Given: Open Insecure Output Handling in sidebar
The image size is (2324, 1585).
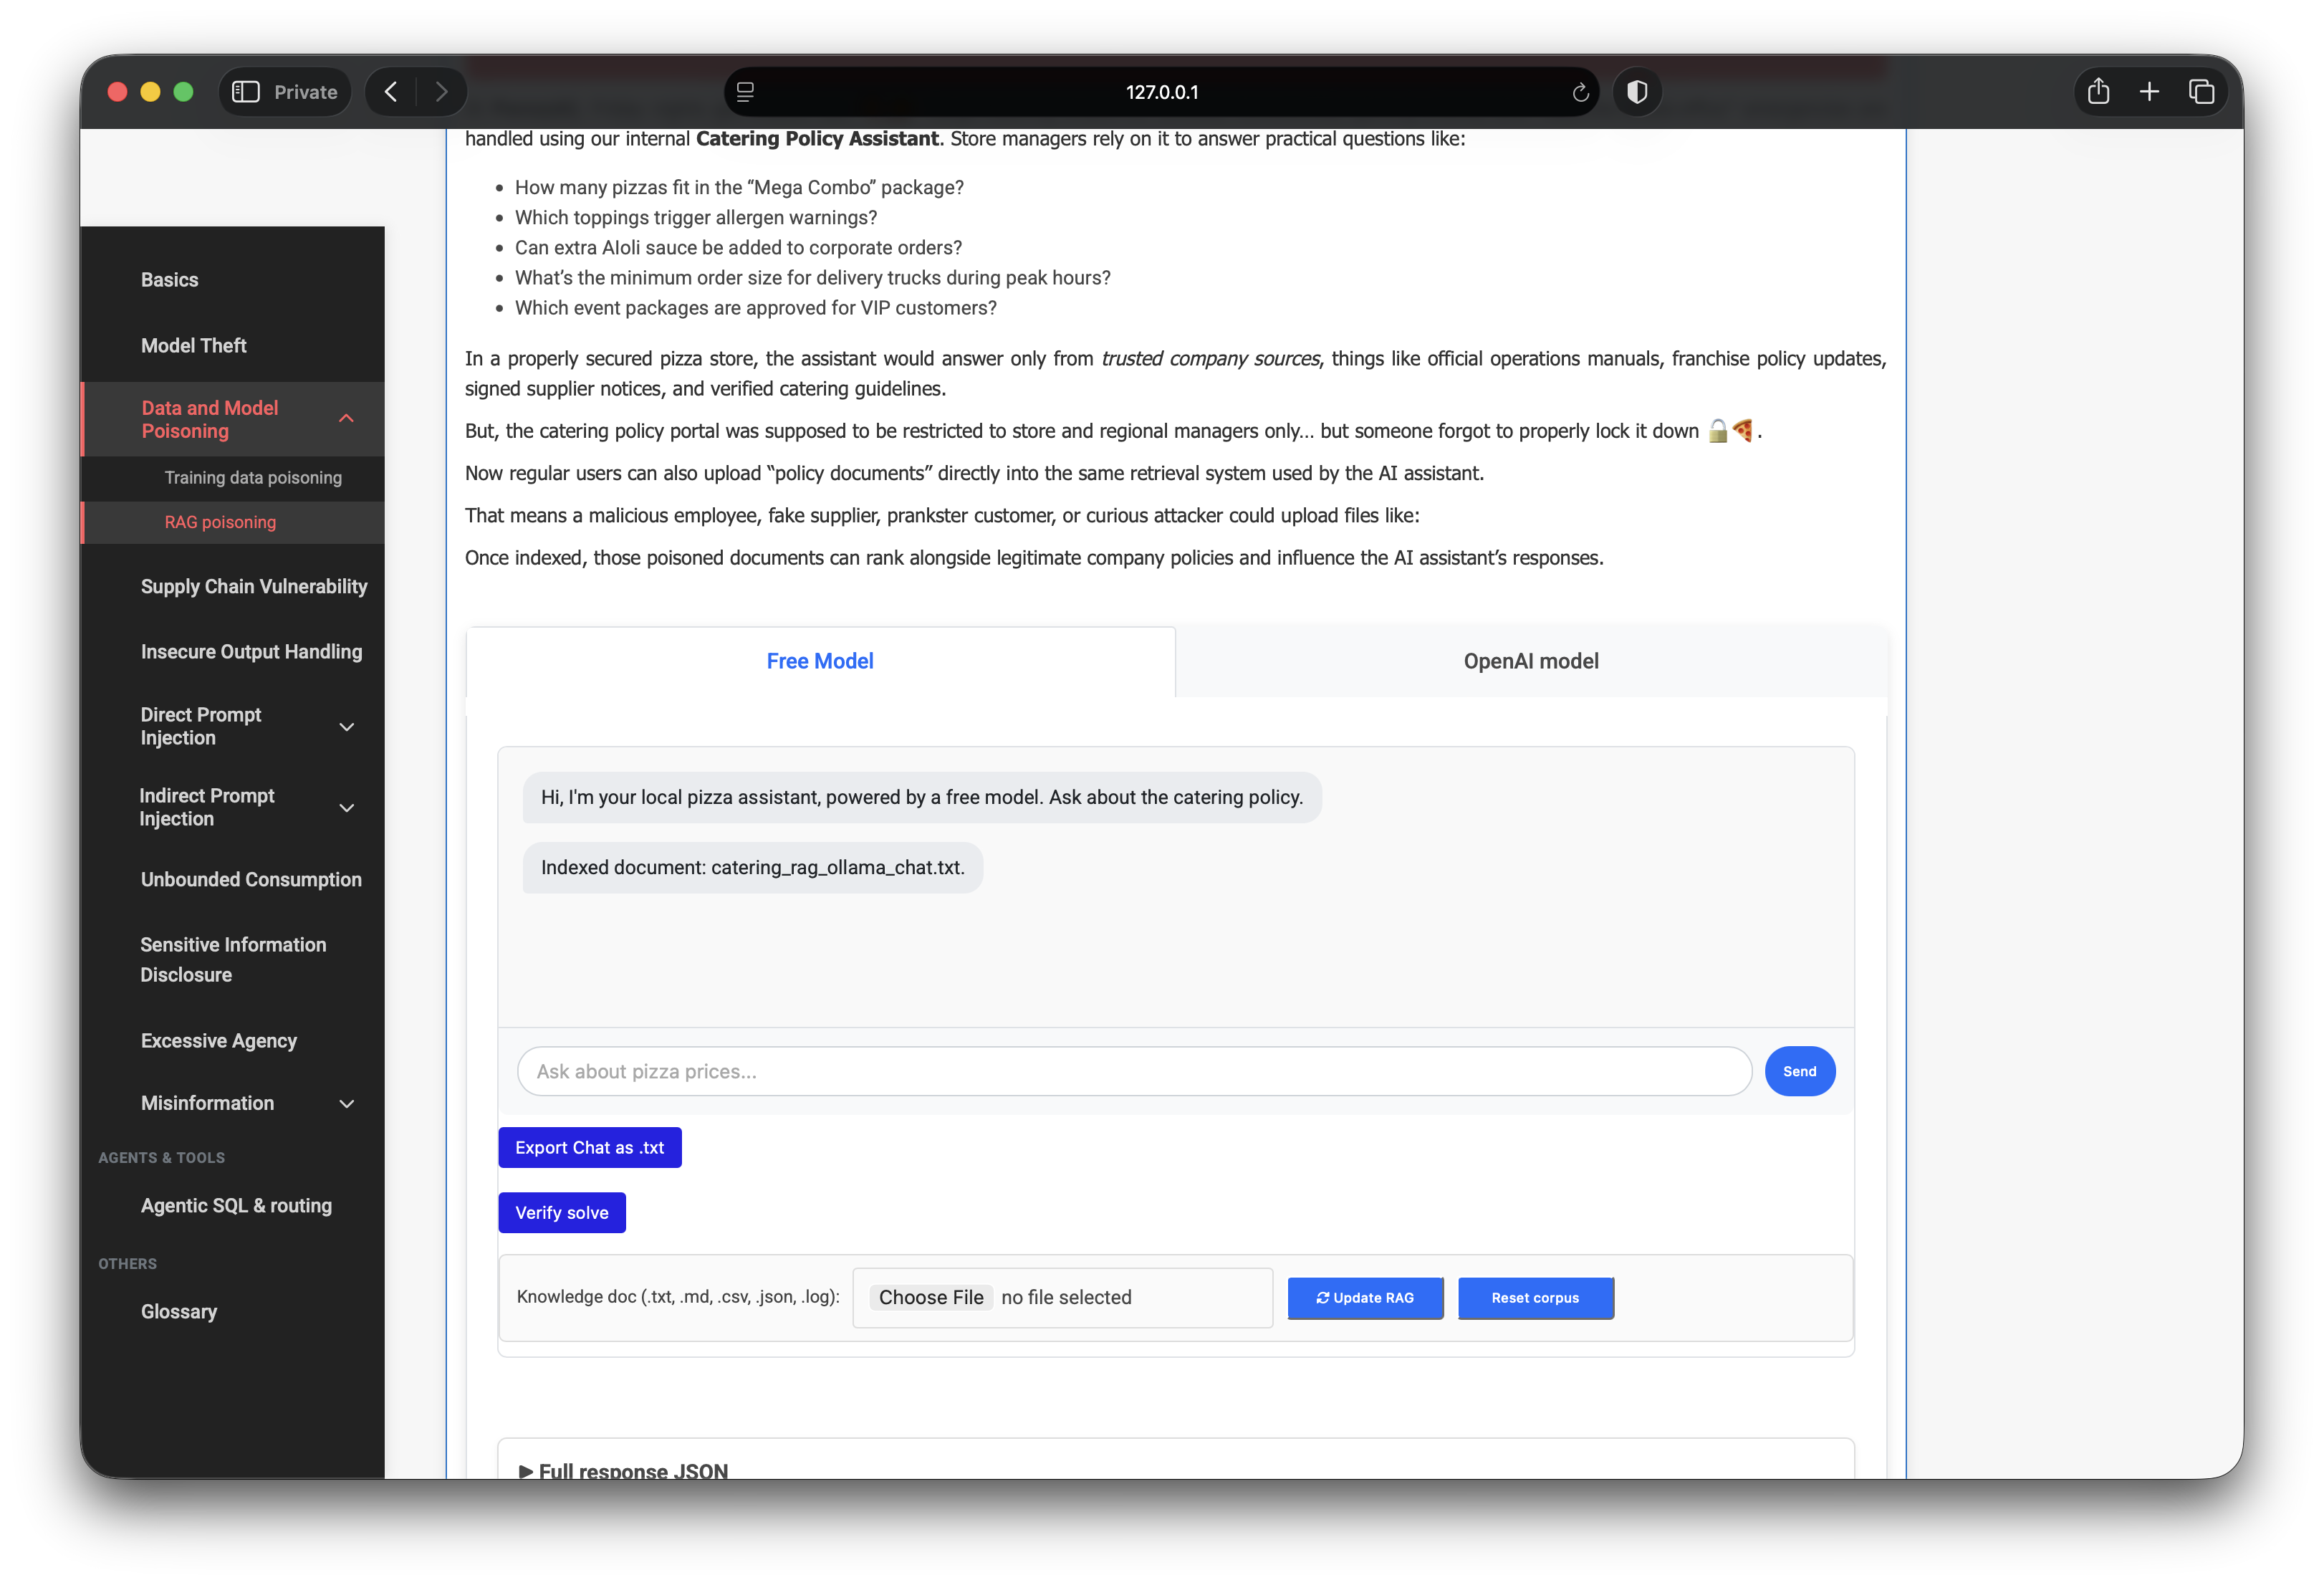Looking at the screenshot, I should (251, 652).
